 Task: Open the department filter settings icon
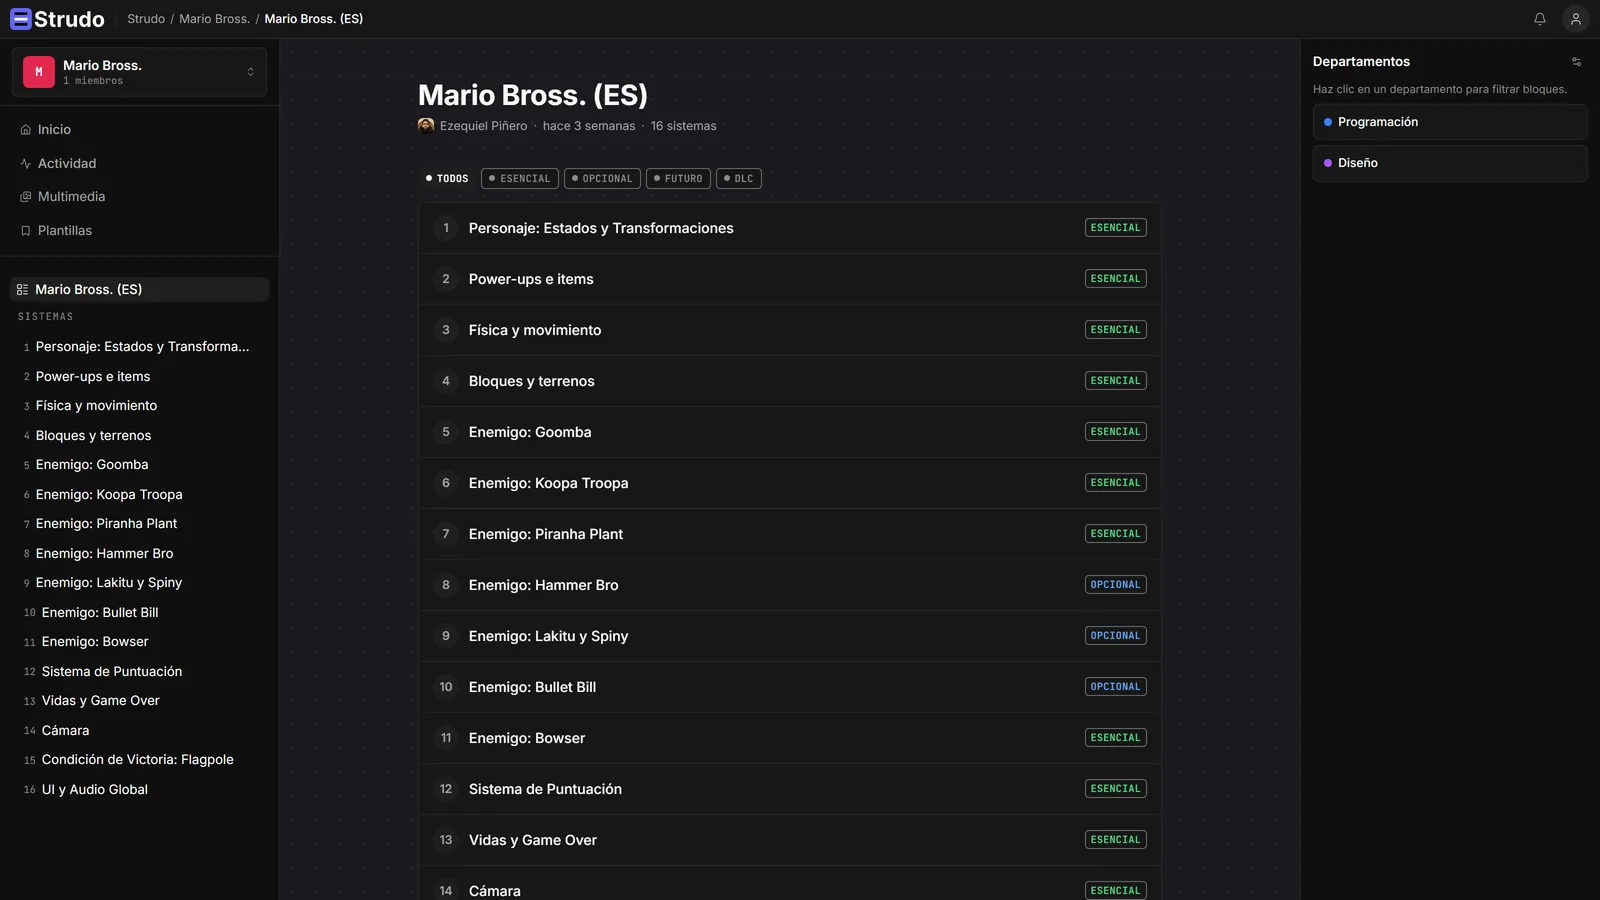(x=1577, y=62)
